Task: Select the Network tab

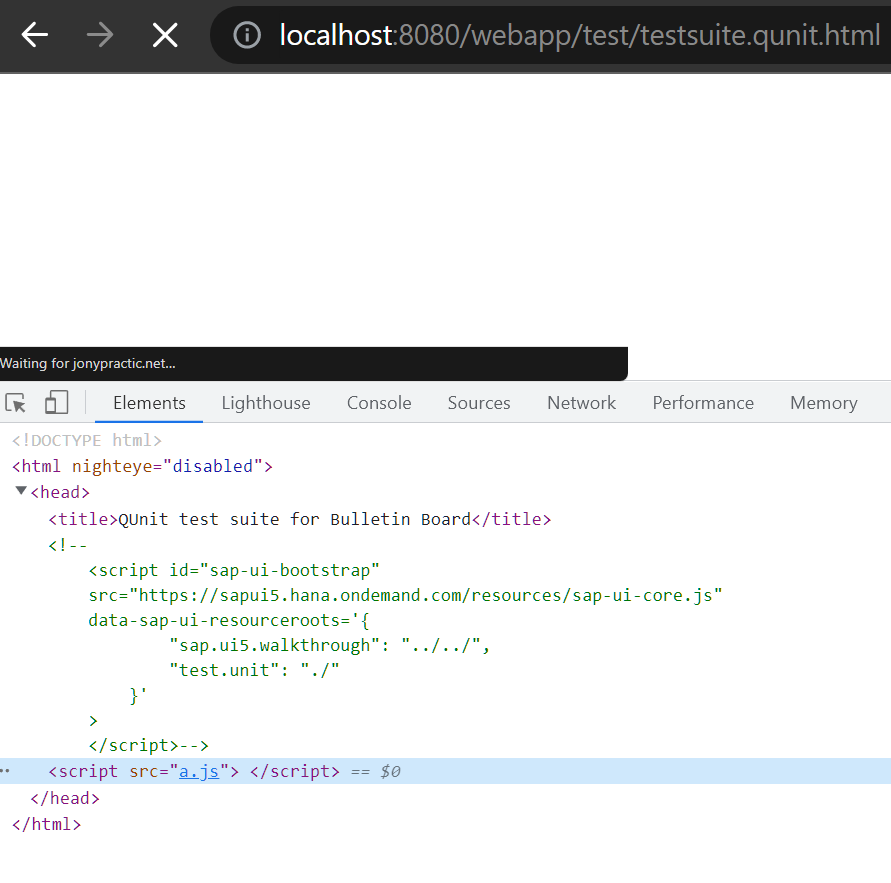Action: point(581,403)
